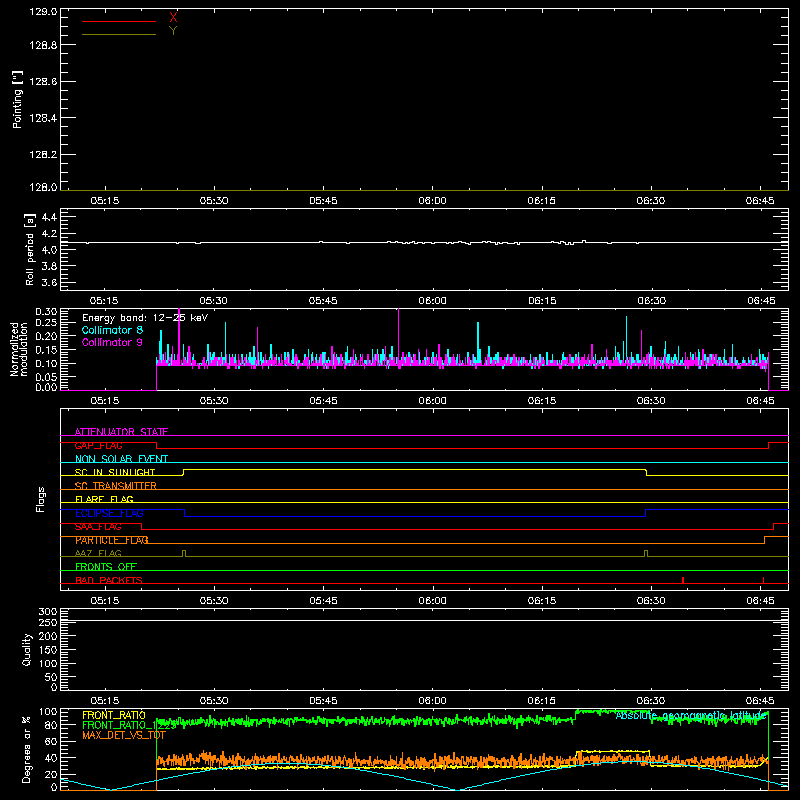Click the BAD_PACKETS spike near 06:34
Image resolution: width=800 pixels, height=800 pixels.
click(x=683, y=580)
